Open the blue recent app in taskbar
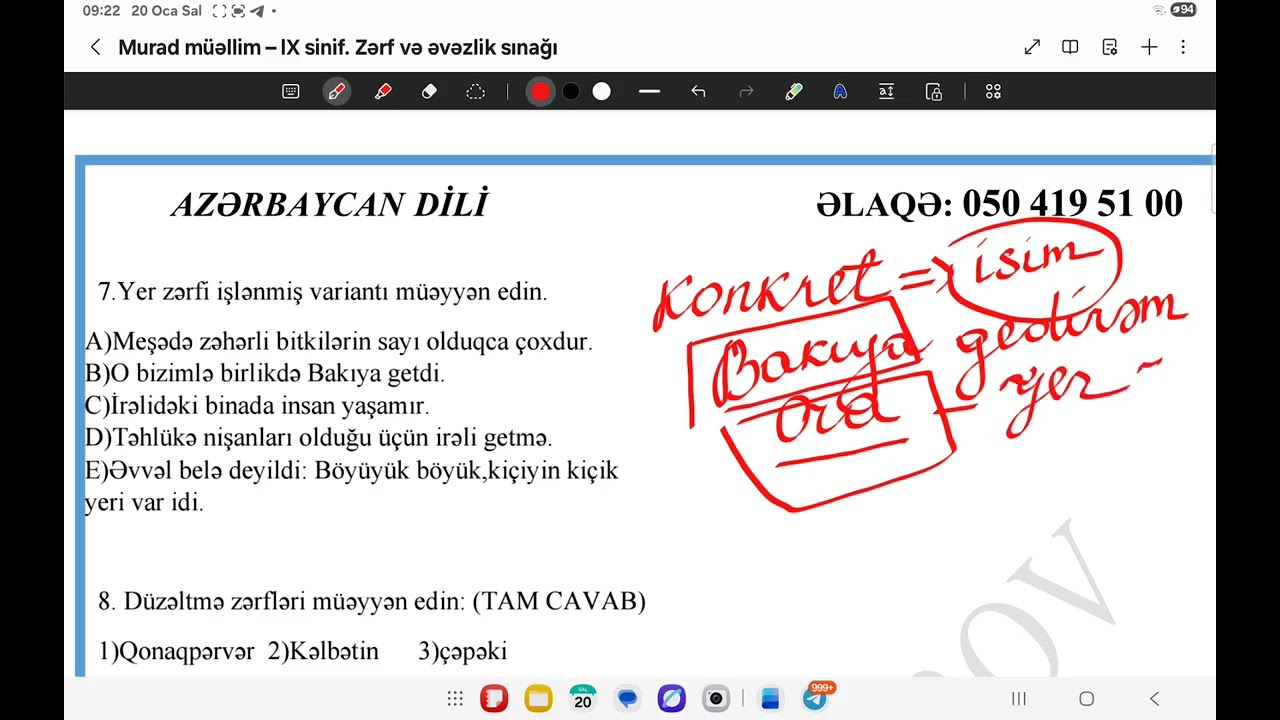The width and height of the screenshot is (1280, 720). pyautogui.click(x=770, y=698)
